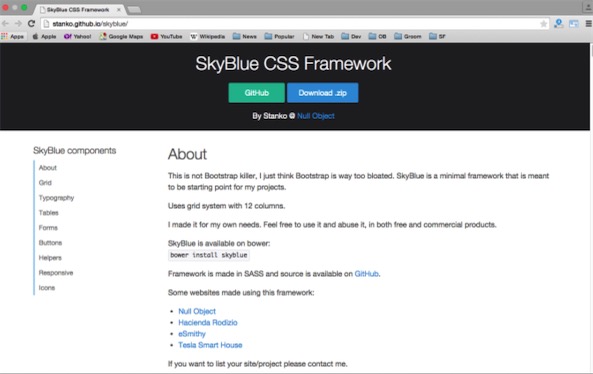Open the New Tab bookmark
Viewport: 593px width, 374px height.
(x=318, y=36)
